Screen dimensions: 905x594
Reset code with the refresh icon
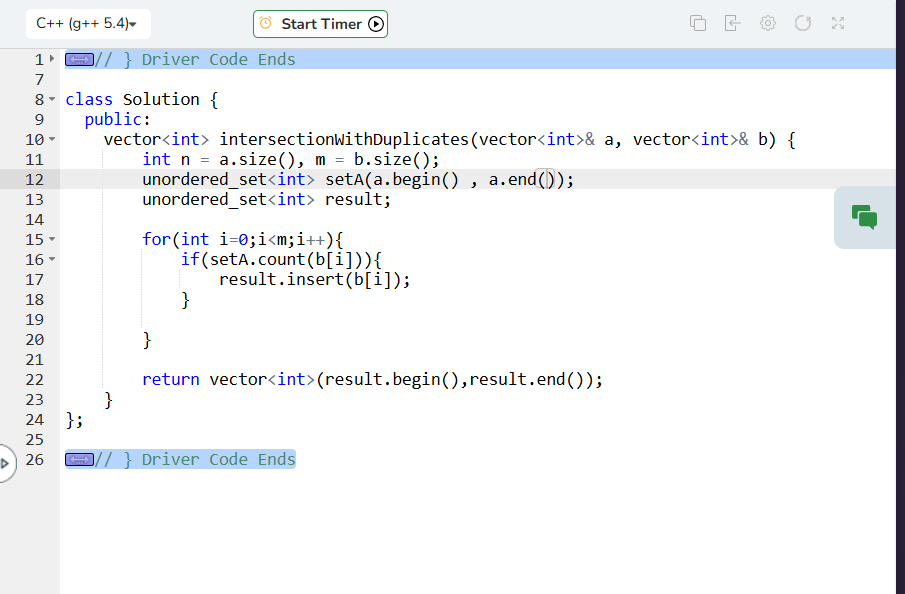pos(803,24)
